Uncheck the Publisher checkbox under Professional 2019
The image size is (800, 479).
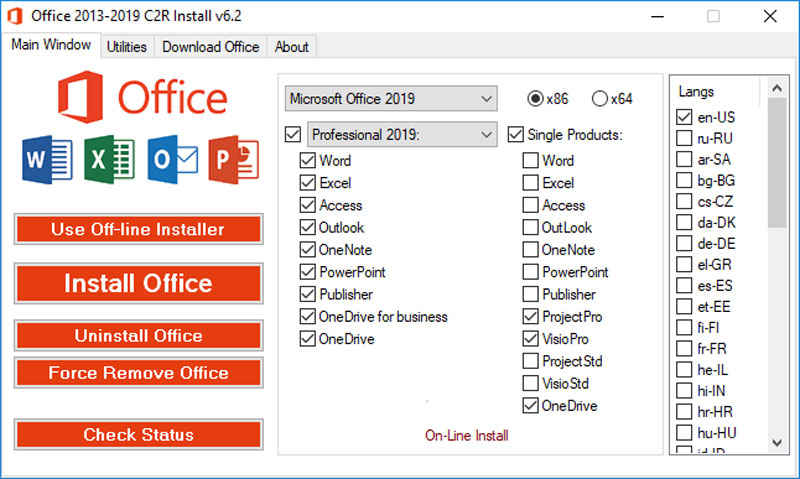click(x=308, y=295)
